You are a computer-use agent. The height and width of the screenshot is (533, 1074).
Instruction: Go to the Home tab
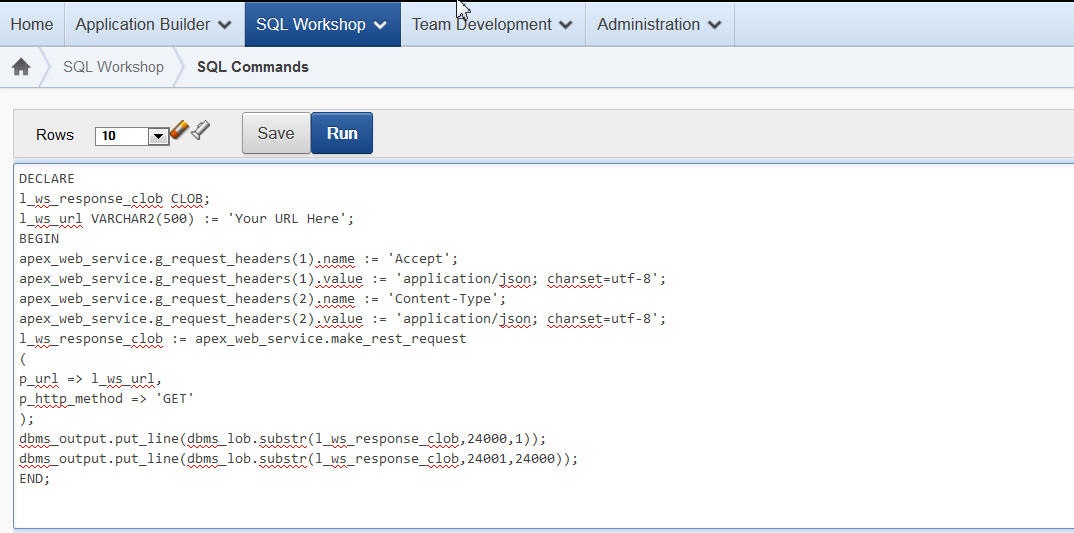32,24
